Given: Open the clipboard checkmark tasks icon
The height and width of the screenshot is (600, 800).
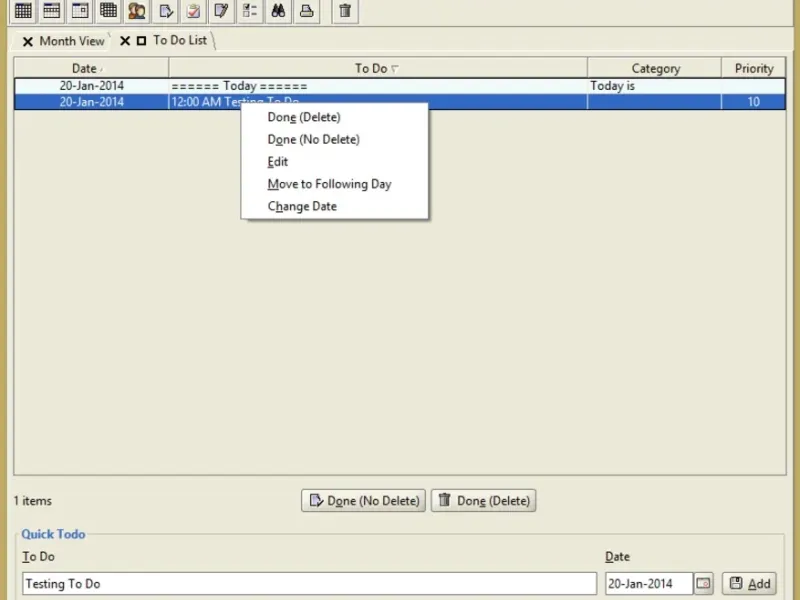Looking at the screenshot, I should (x=193, y=10).
